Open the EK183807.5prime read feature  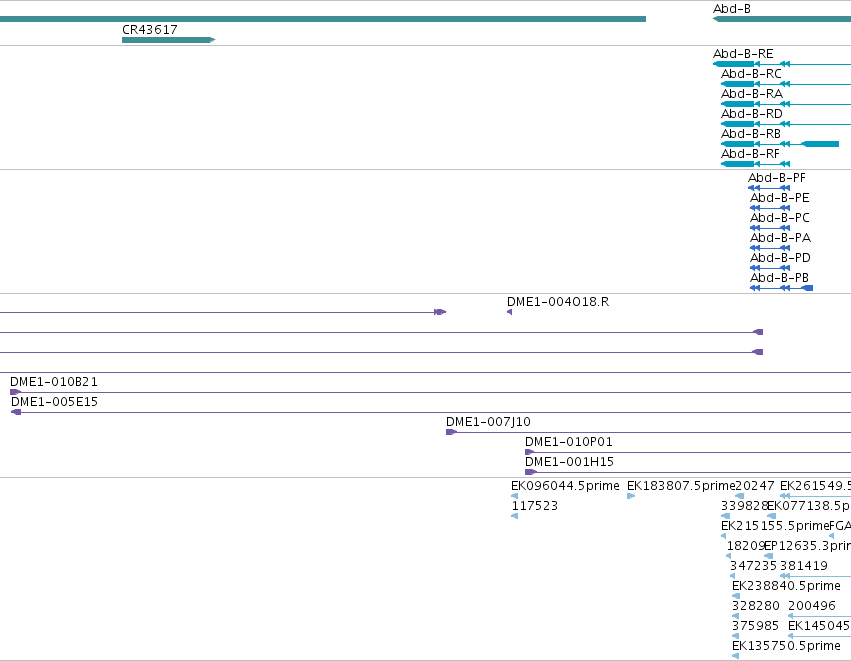[681, 486]
